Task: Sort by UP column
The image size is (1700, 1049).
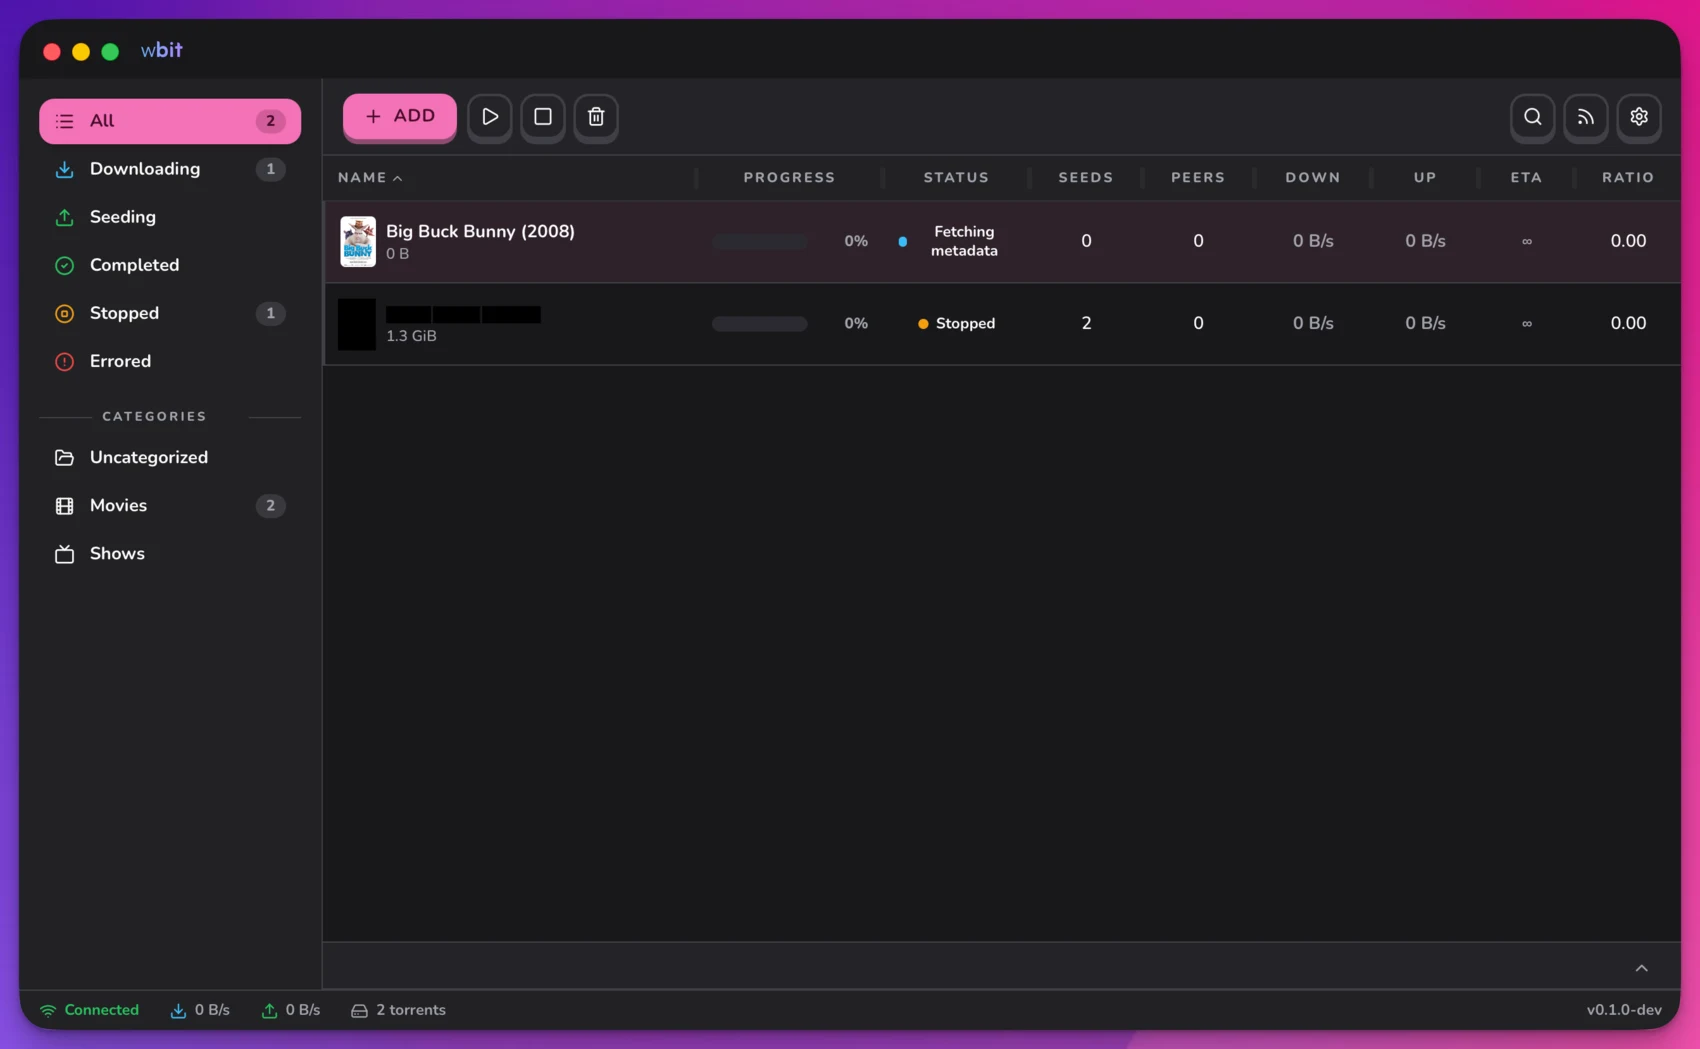Action: tap(1425, 178)
